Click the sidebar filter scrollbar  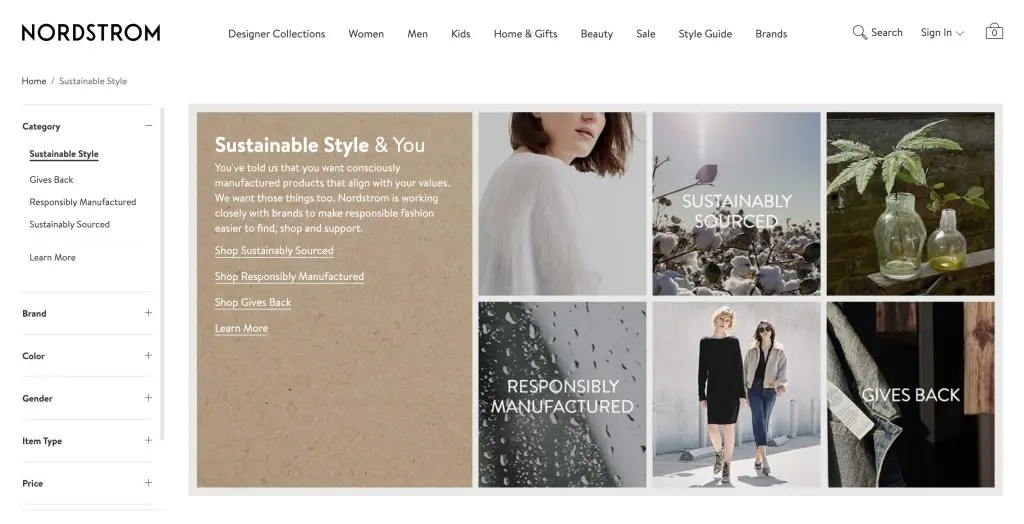tap(162, 270)
